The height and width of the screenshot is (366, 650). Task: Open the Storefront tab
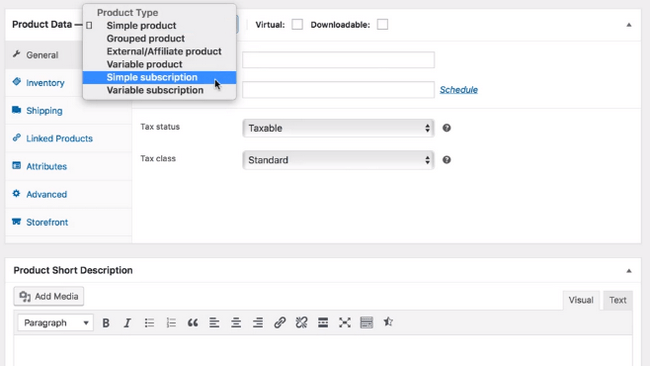click(x=68, y=222)
